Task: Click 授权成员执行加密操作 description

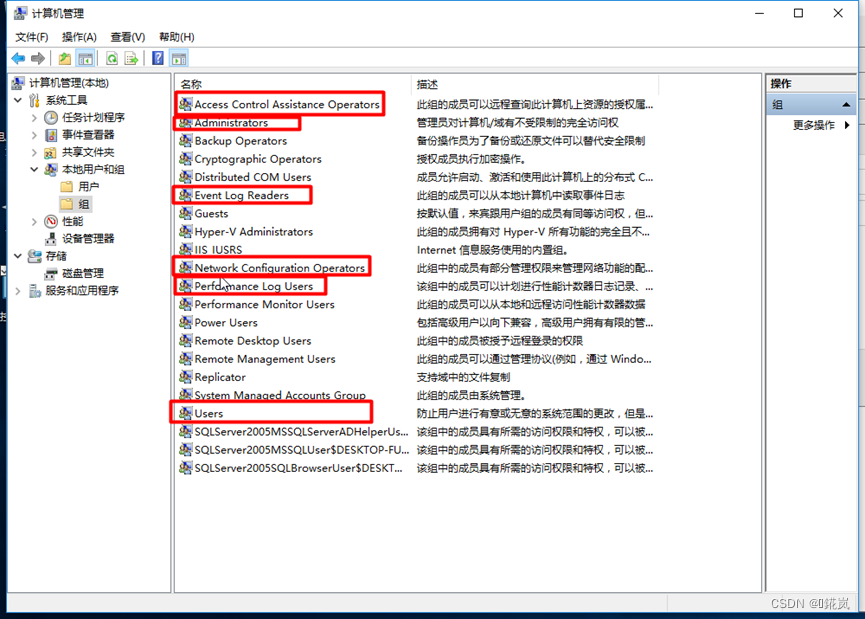Action: (471, 159)
